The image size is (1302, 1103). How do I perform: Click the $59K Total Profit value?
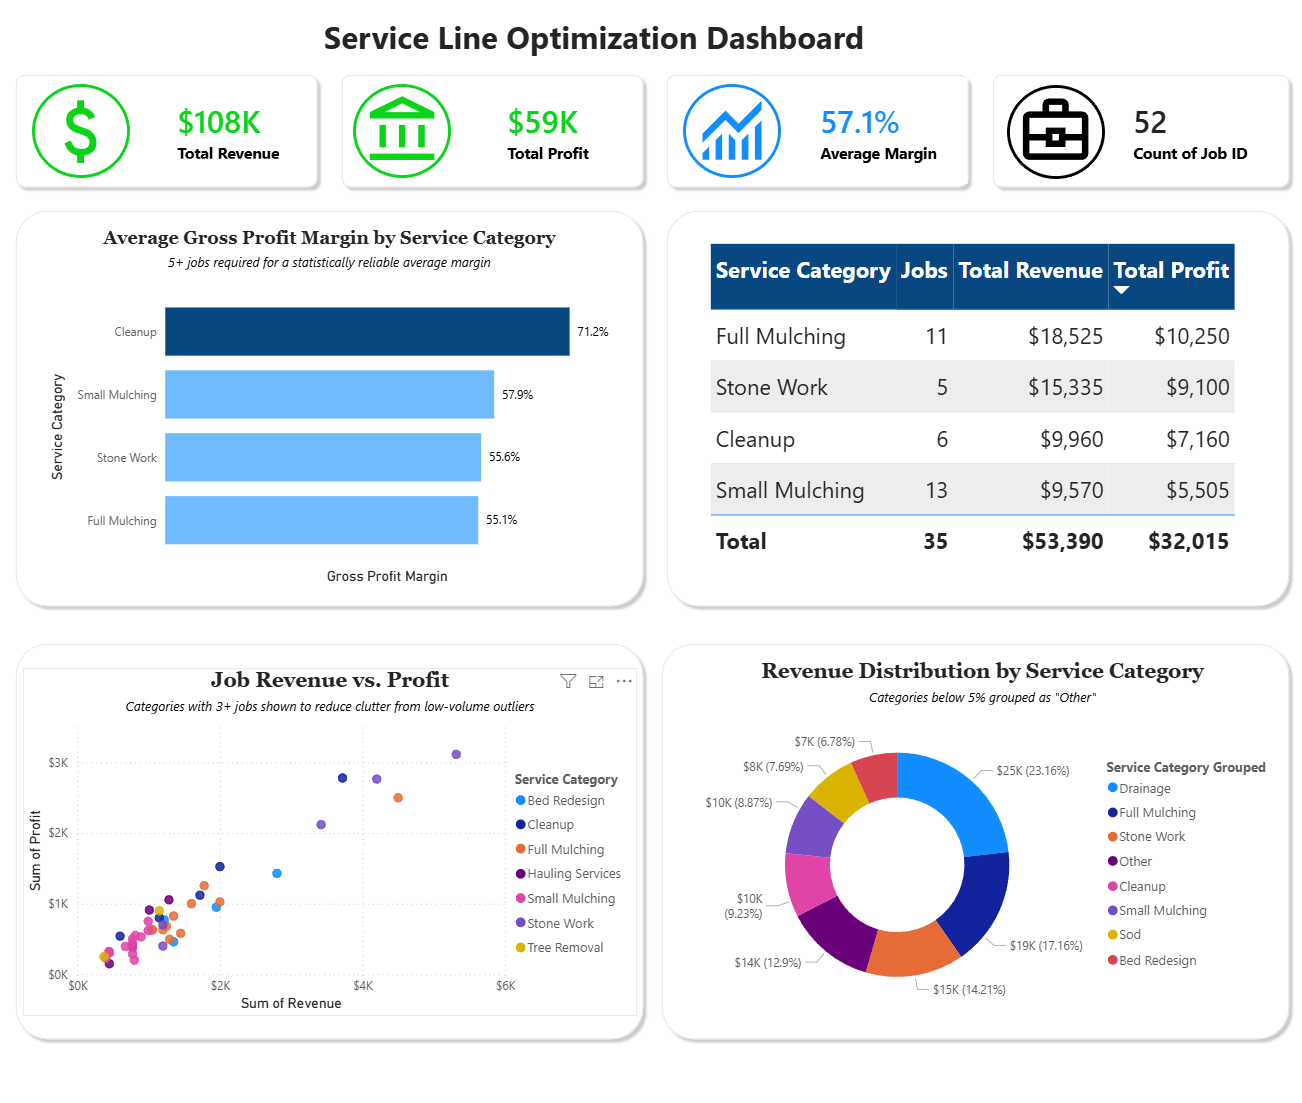[543, 122]
